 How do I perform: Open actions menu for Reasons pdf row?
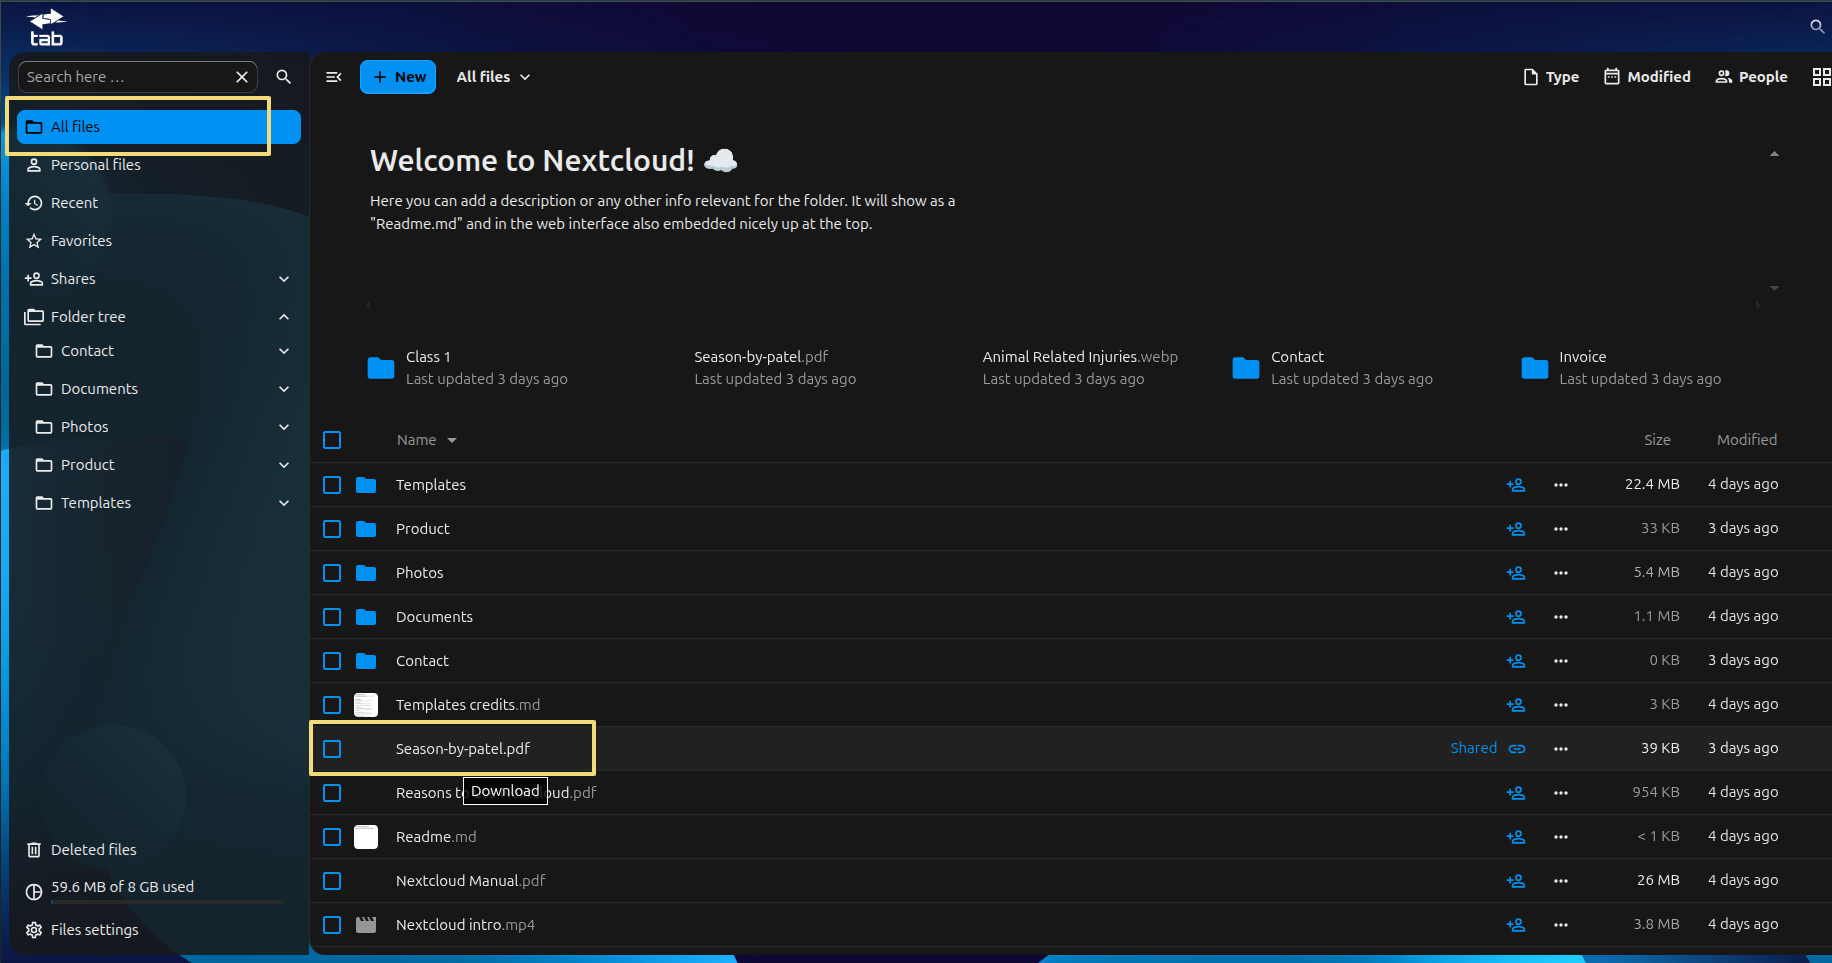(1561, 793)
